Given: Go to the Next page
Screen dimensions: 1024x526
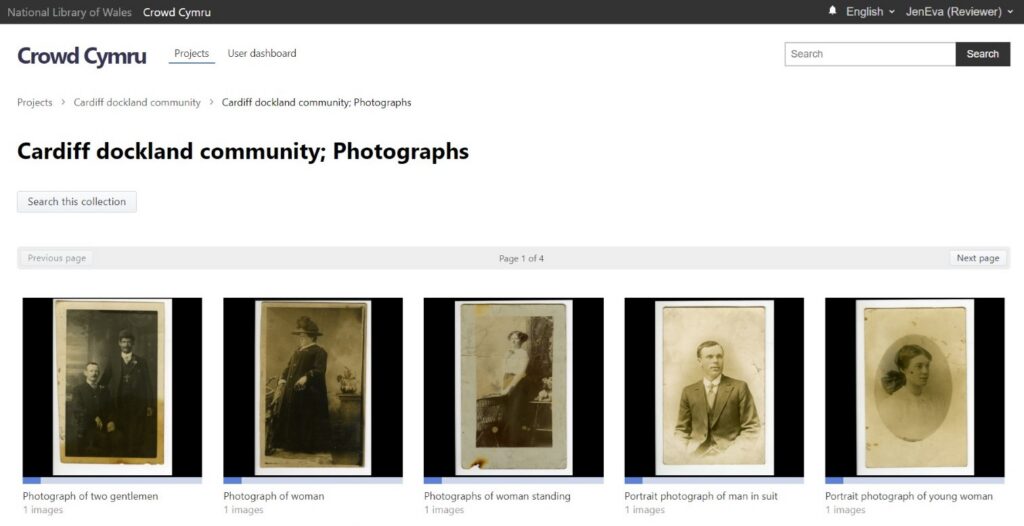Looking at the screenshot, I should tap(978, 258).
